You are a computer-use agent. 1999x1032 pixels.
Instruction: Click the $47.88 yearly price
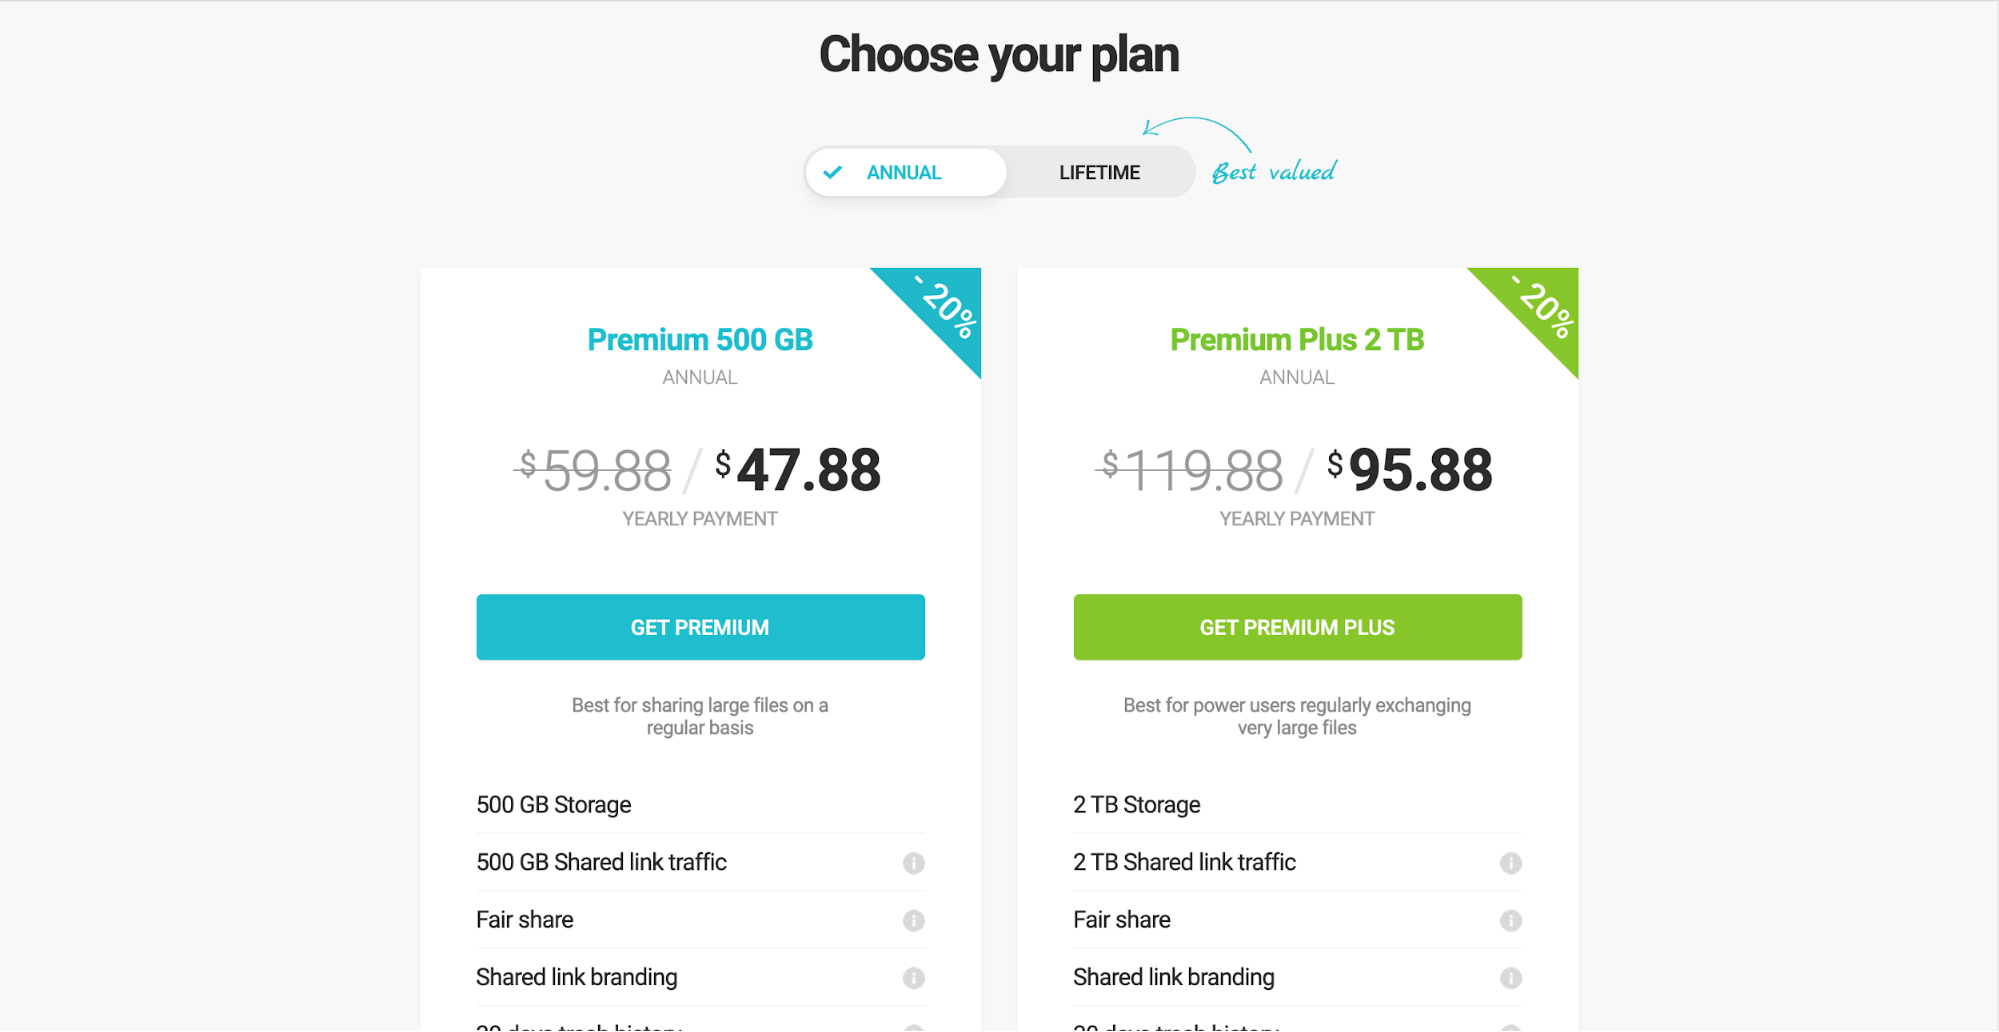(x=798, y=470)
